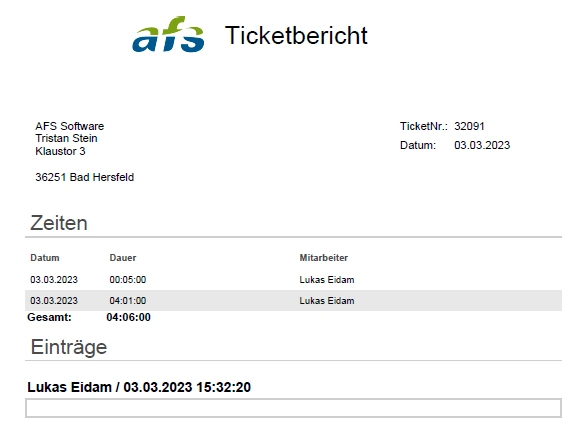
Task: Click the Gesamt total 04:06:00
Action: tap(128, 317)
